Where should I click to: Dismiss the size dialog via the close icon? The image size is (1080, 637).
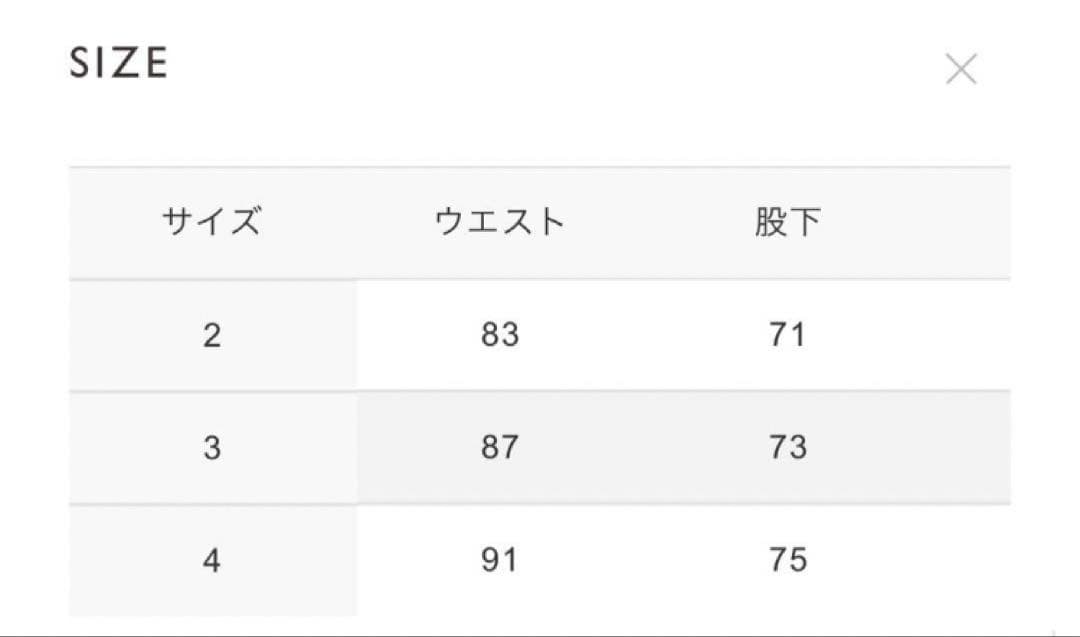[962, 68]
